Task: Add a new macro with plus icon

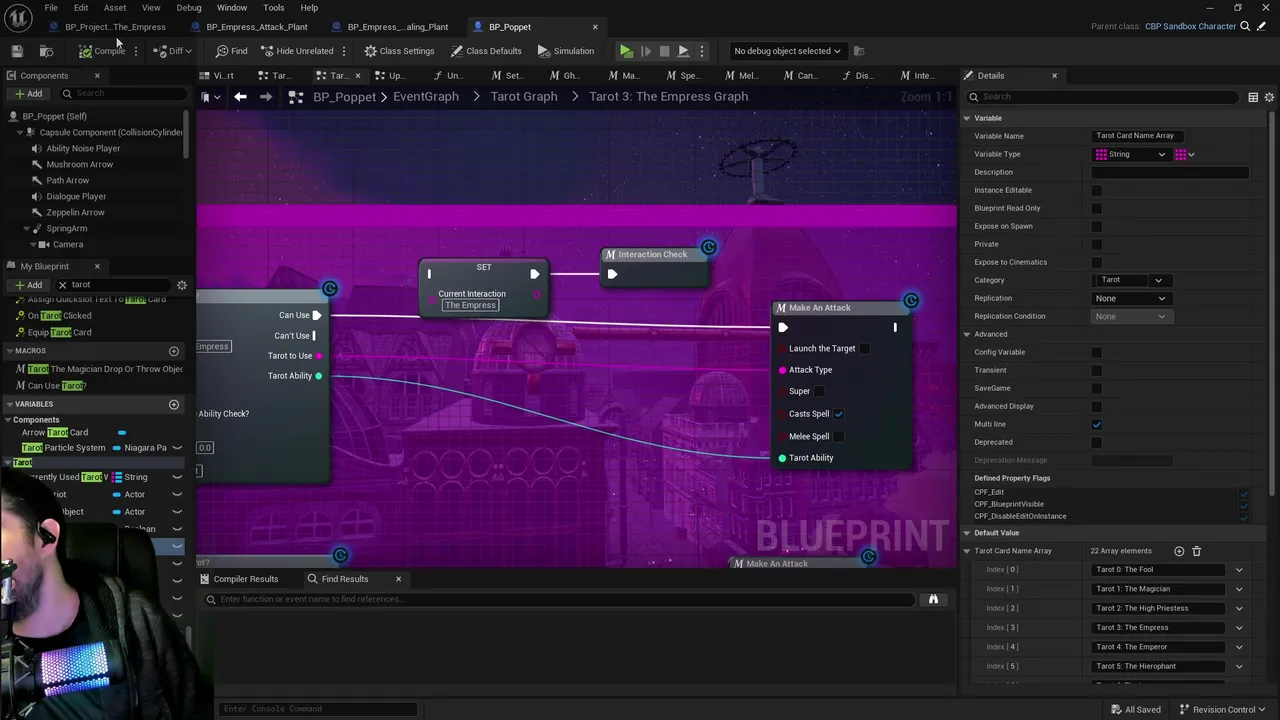Action: tap(174, 351)
